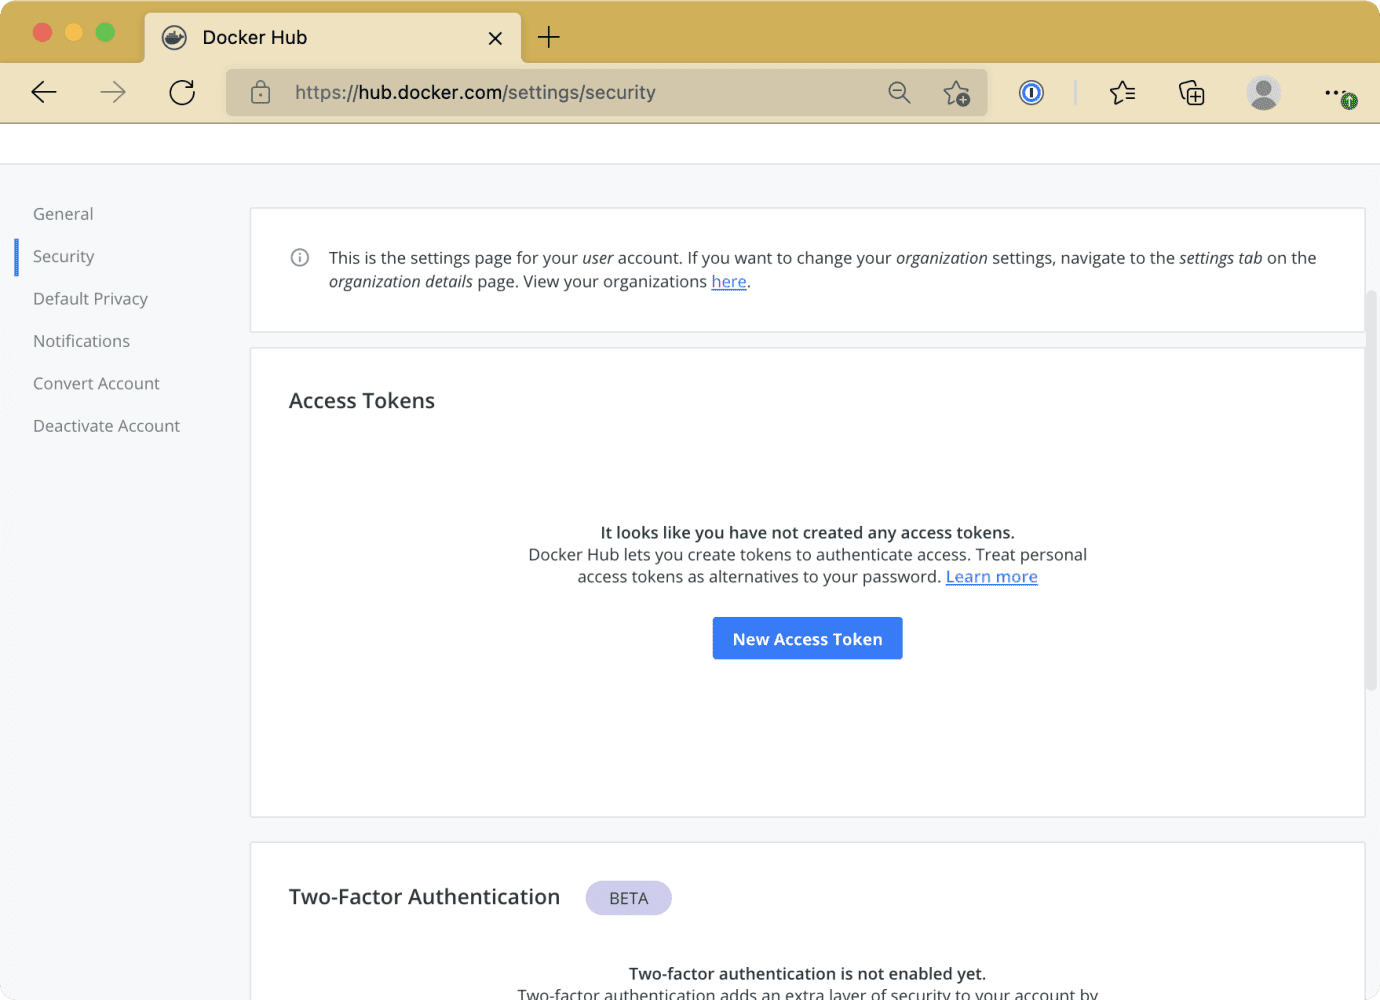Go back to the previous page
Viewport: 1380px width, 1000px height.
pyautogui.click(x=44, y=93)
